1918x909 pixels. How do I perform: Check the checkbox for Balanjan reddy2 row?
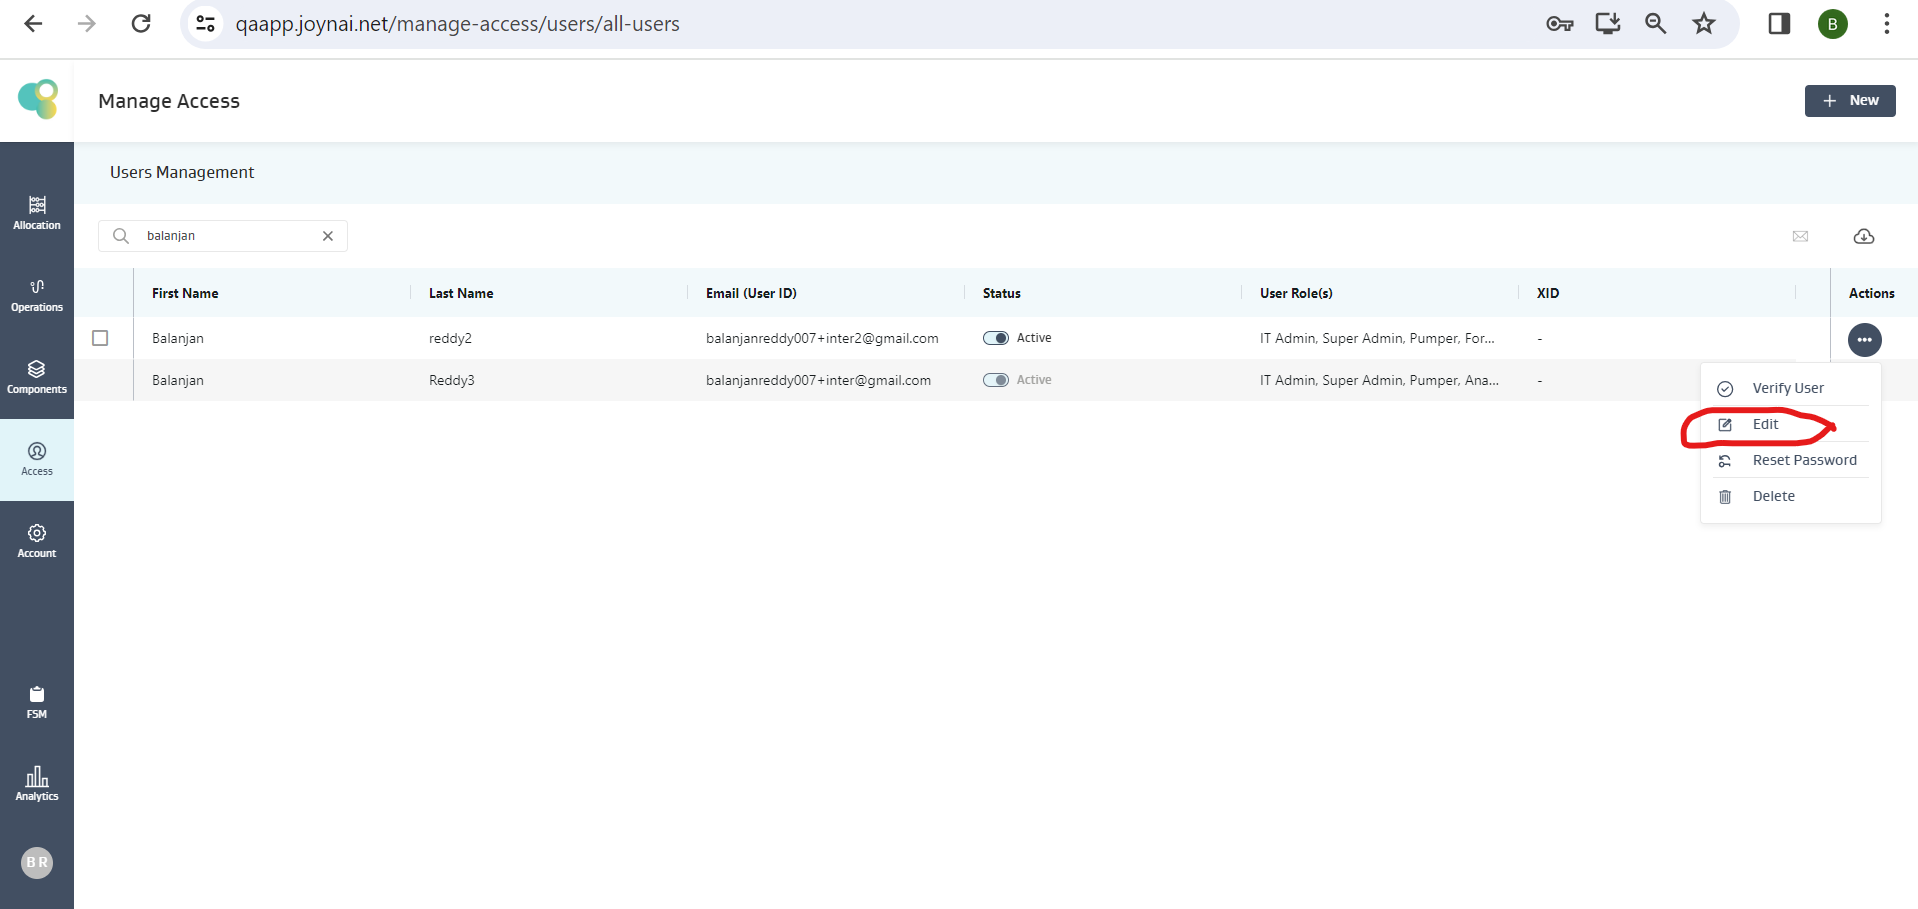pyautogui.click(x=100, y=338)
